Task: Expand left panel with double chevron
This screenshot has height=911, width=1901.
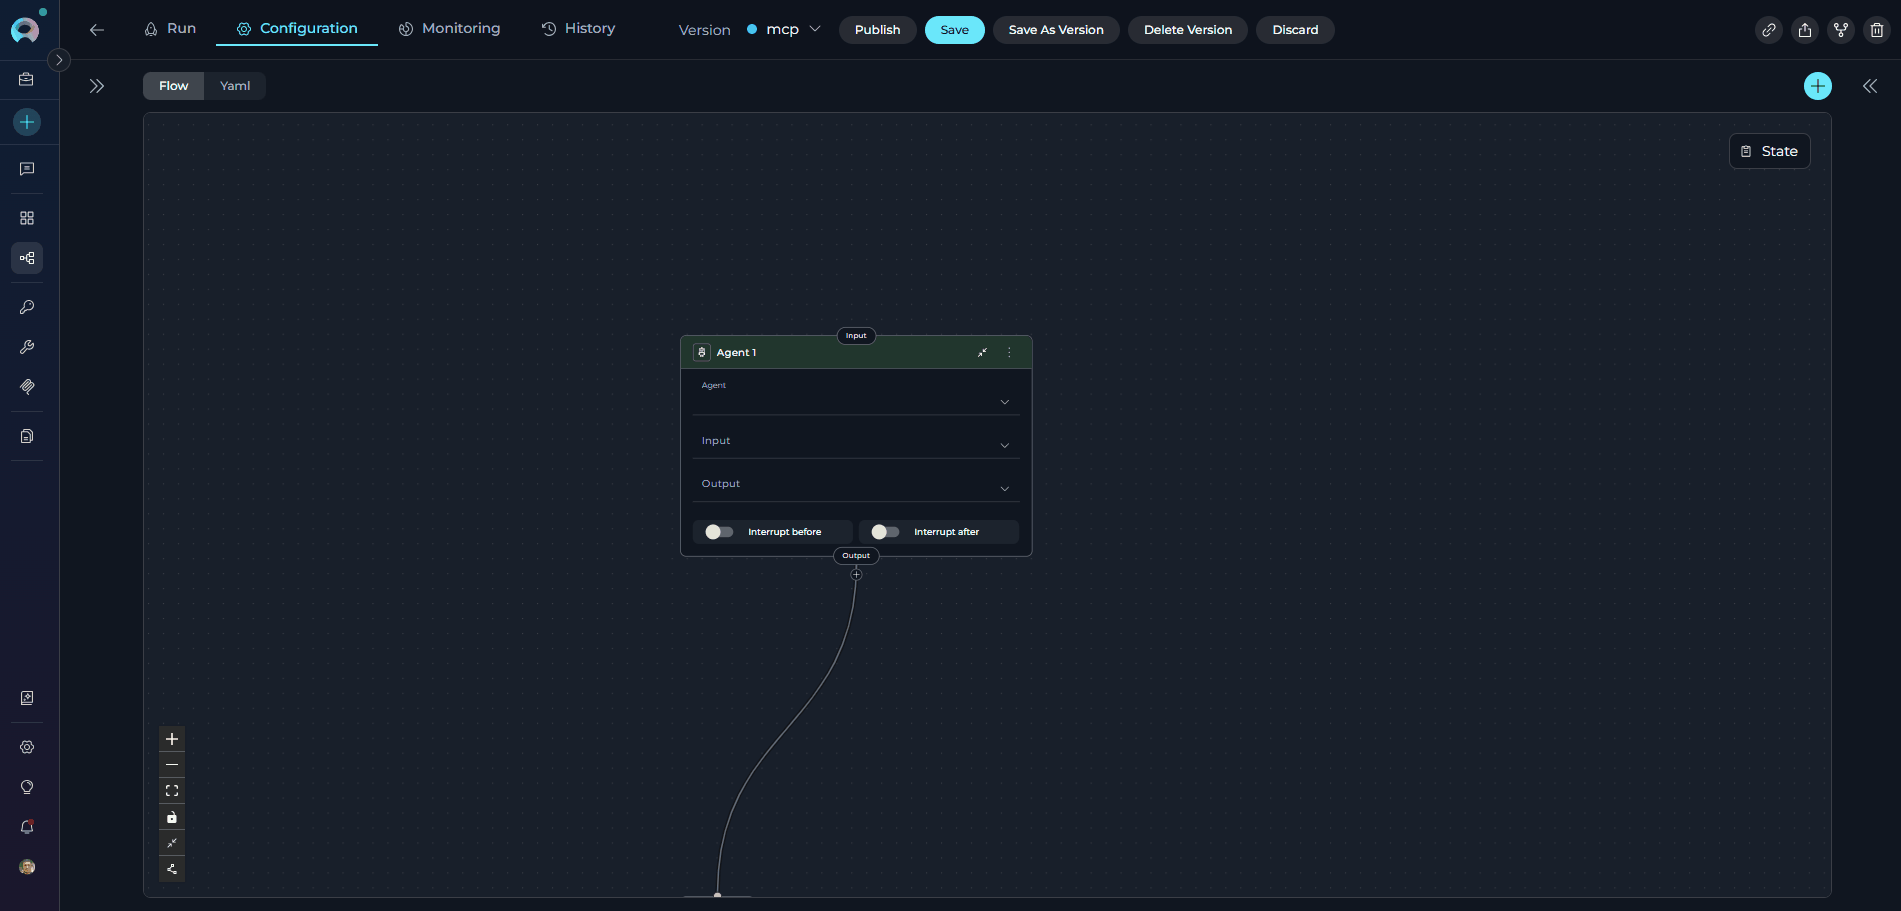Action: pos(97,86)
